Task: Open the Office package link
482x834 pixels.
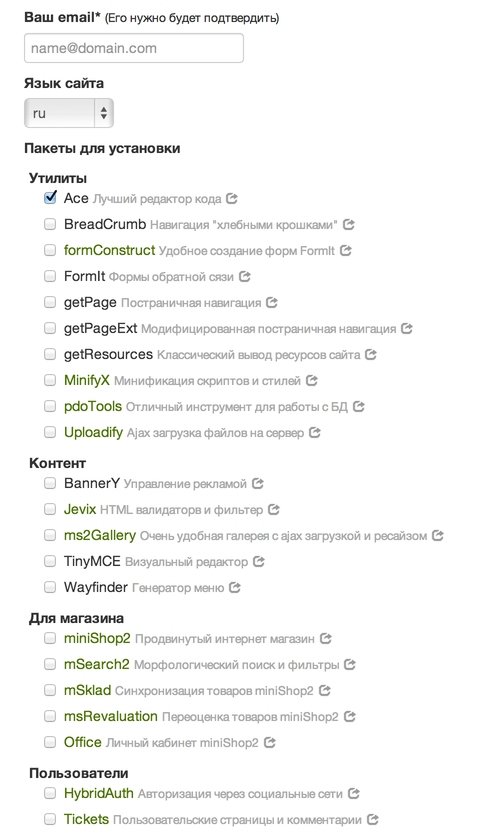Action: 82,742
